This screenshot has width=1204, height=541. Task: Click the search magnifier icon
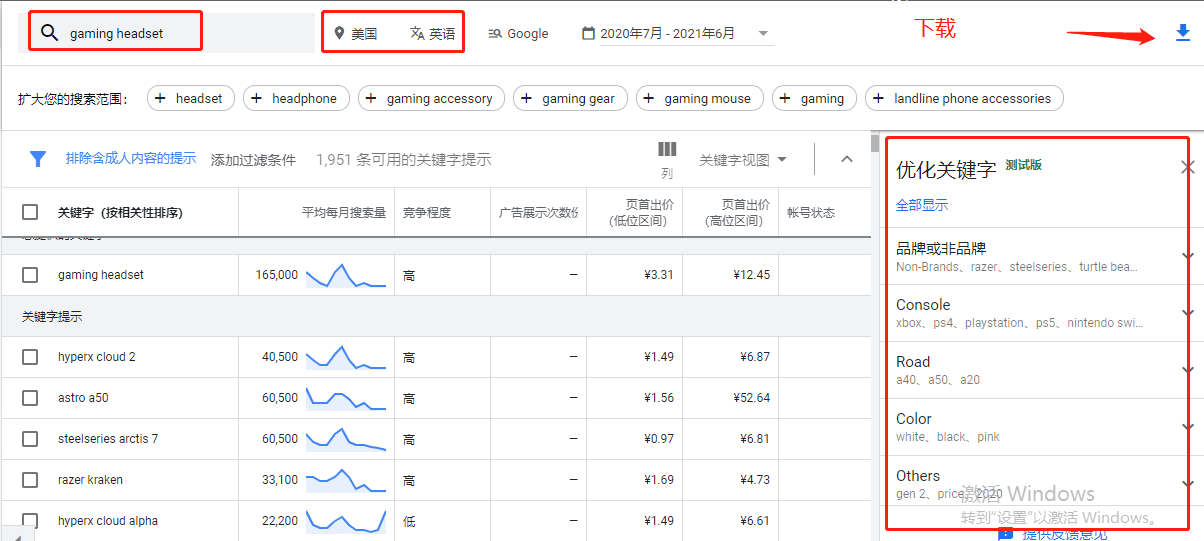point(49,33)
